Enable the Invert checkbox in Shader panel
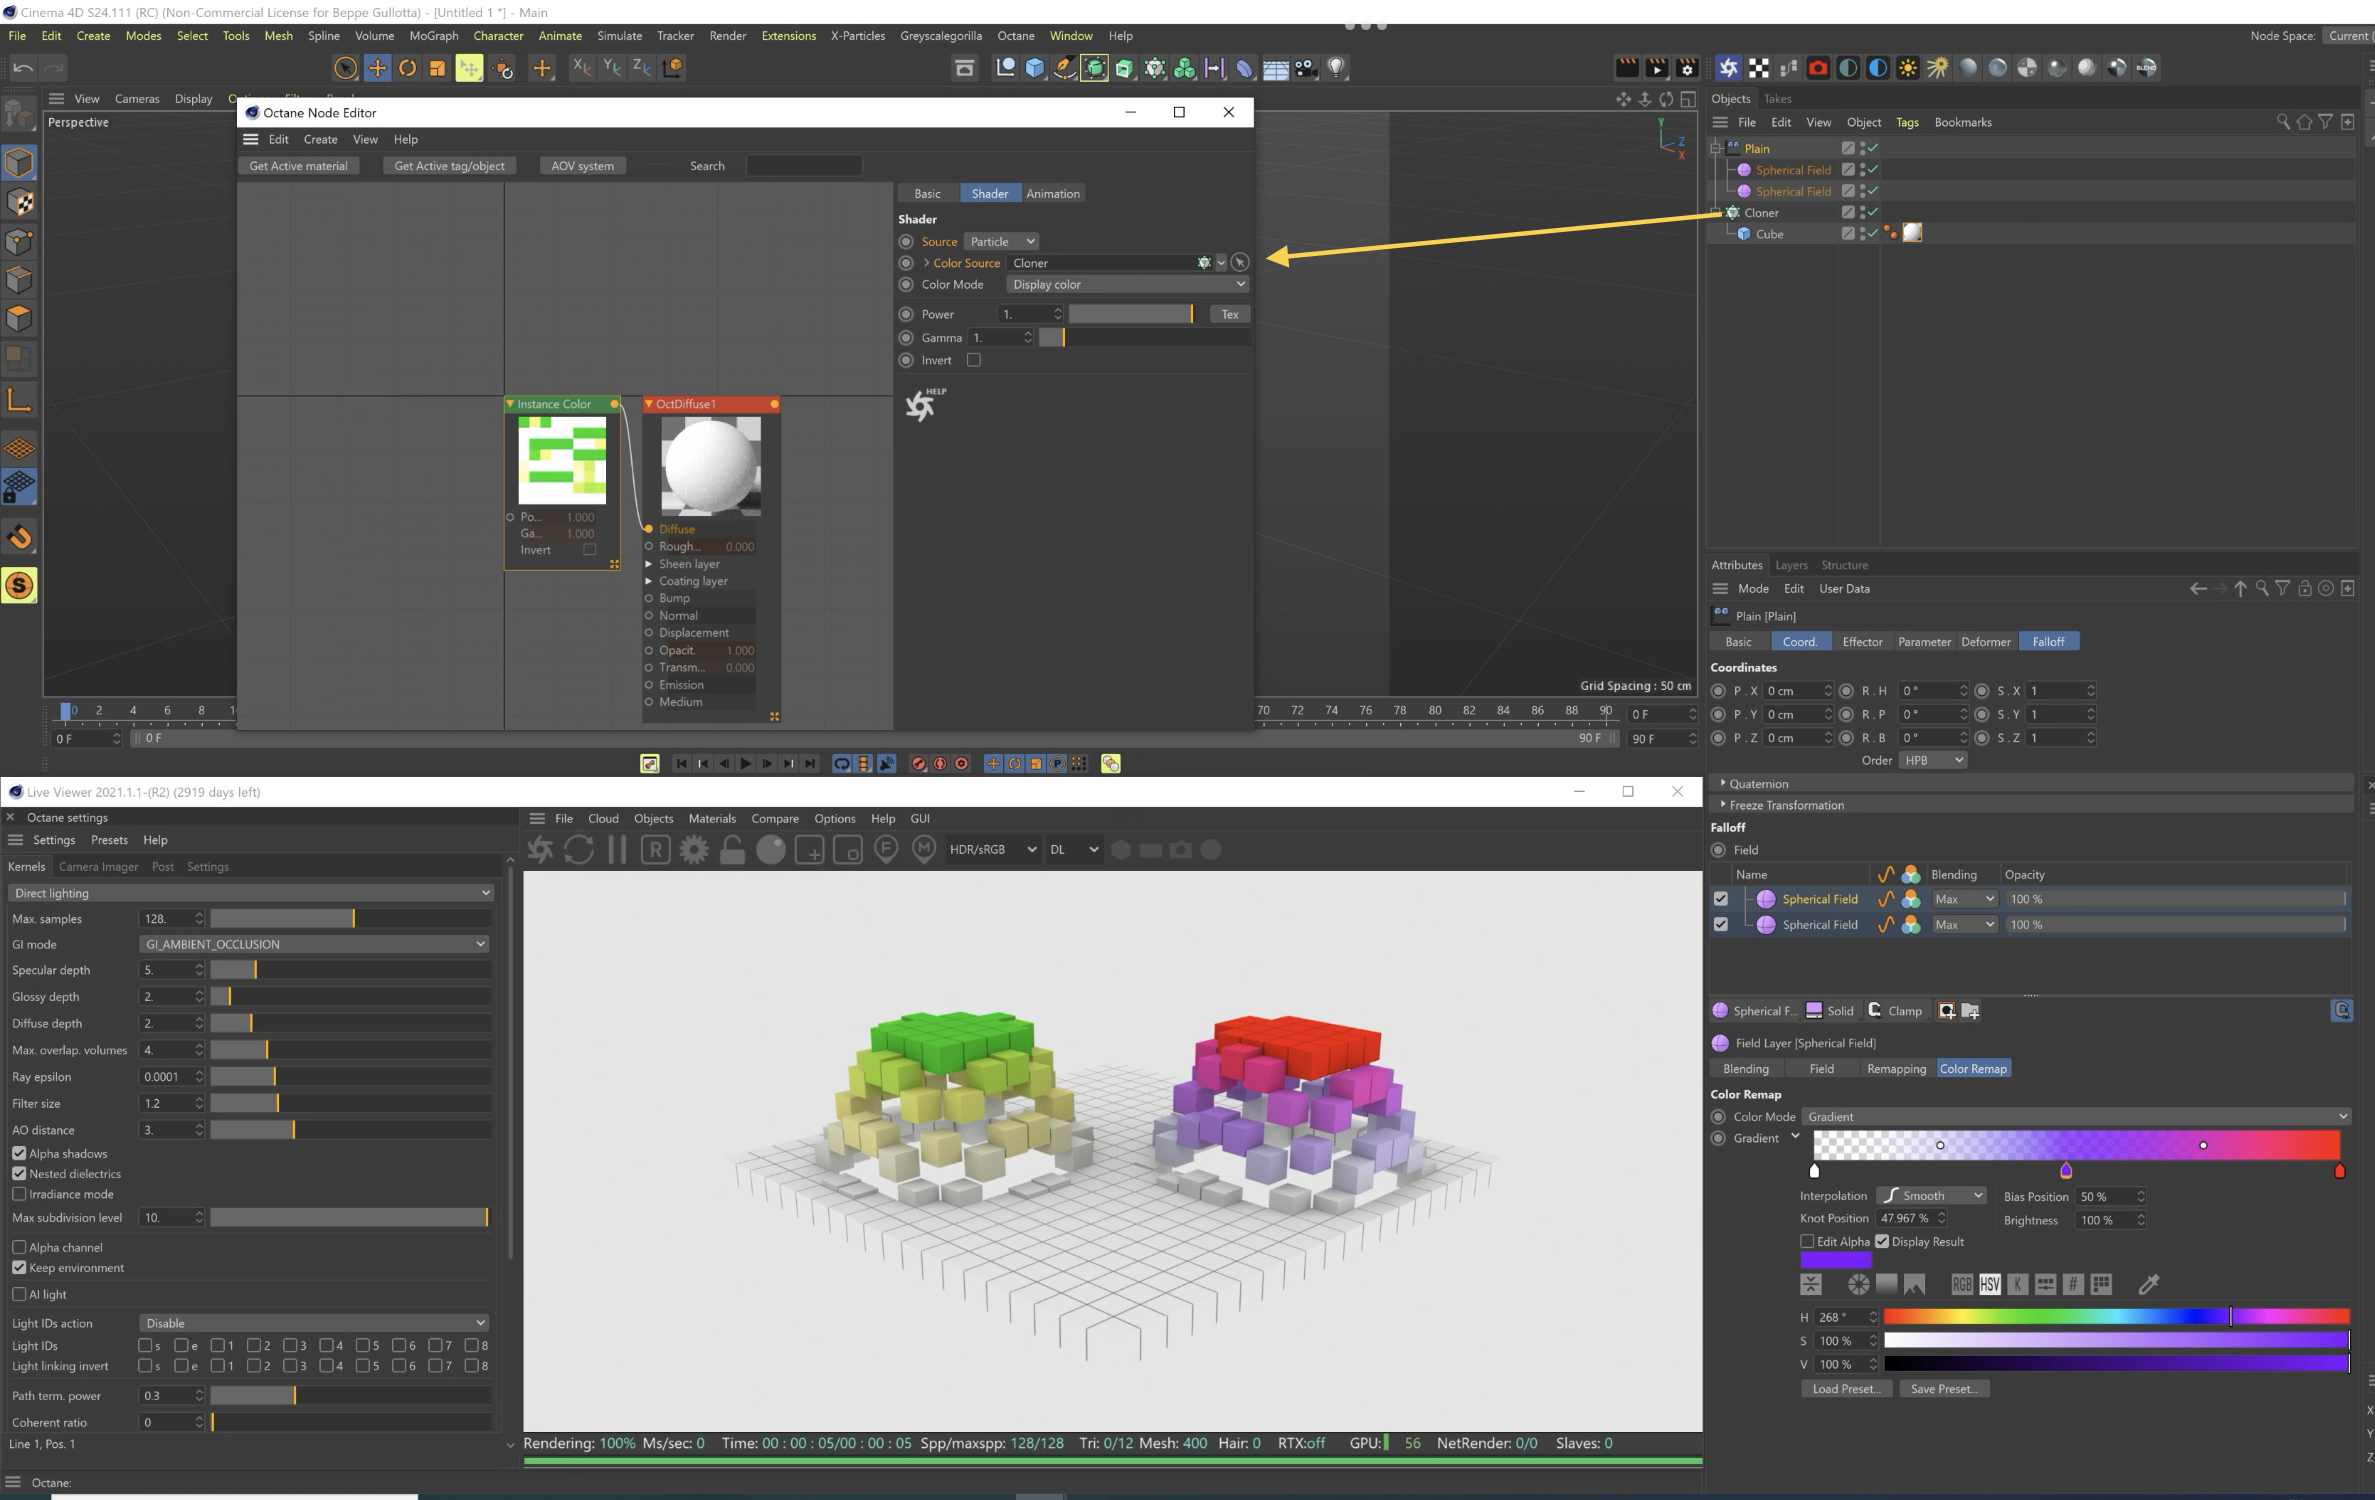The height and width of the screenshot is (1500, 2375). tap(974, 360)
